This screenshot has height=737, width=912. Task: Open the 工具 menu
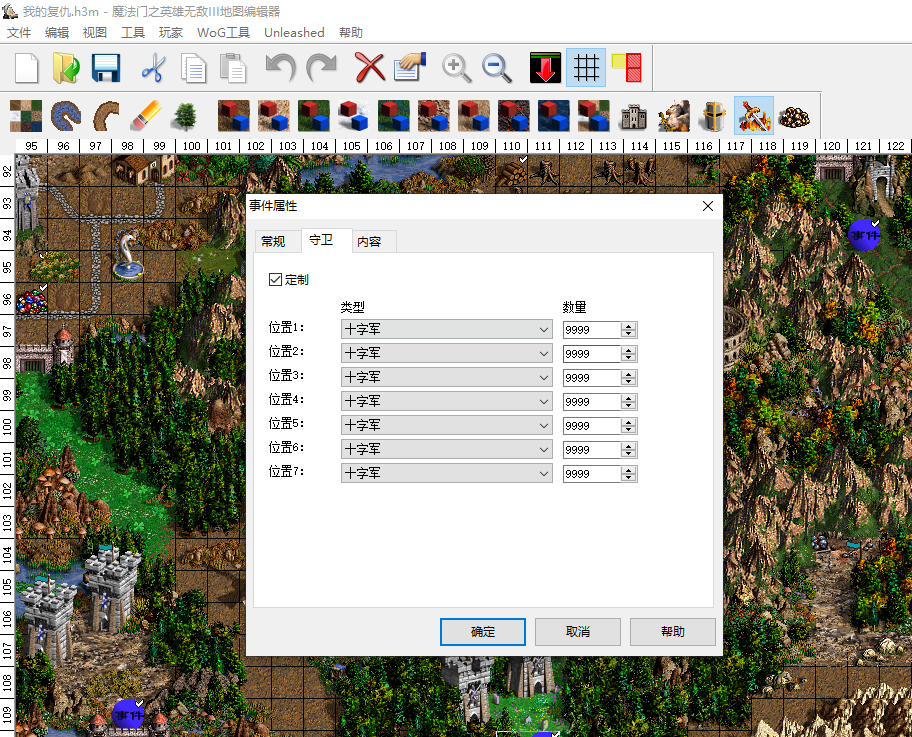pyautogui.click(x=133, y=33)
